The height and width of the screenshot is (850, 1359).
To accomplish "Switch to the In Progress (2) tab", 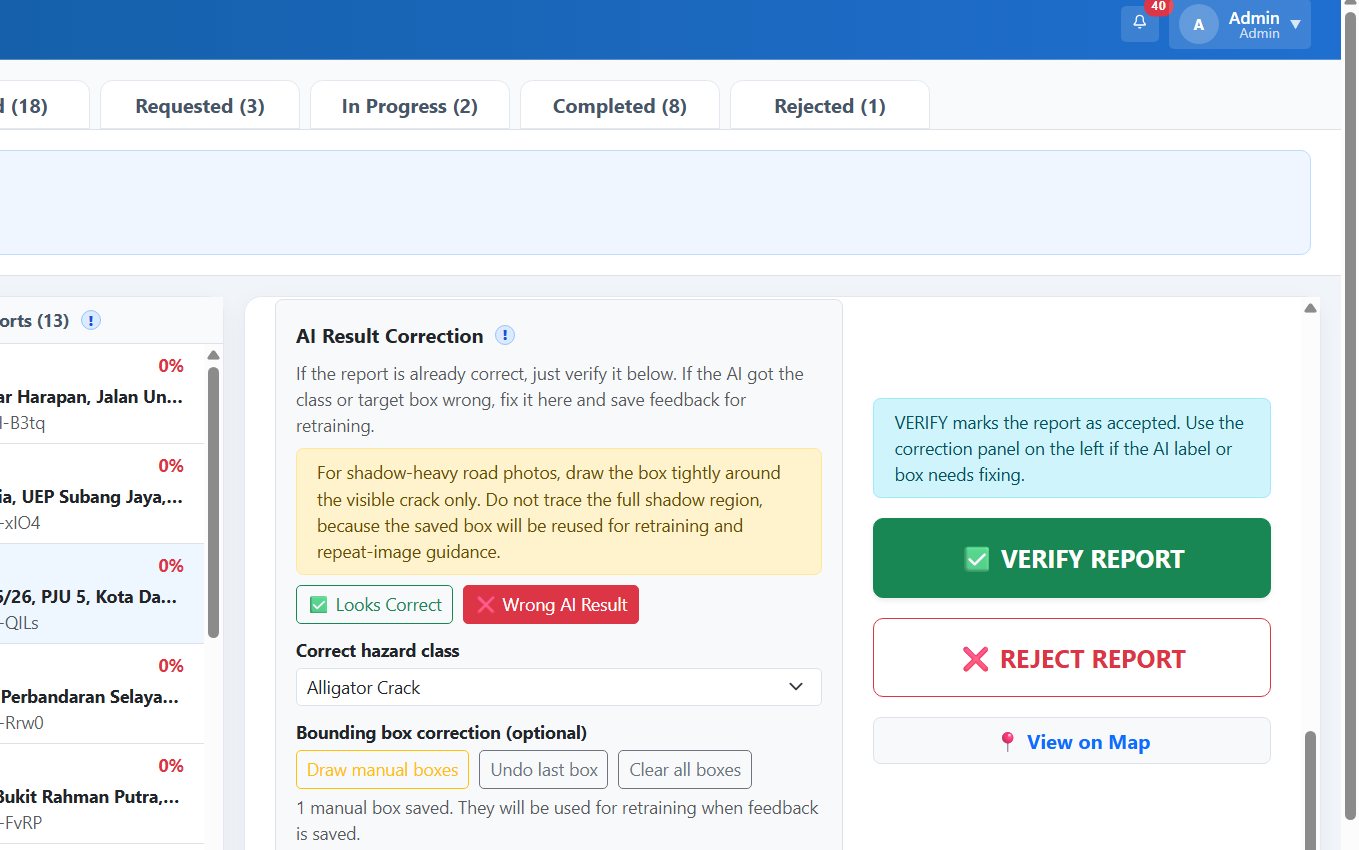I will tap(410, 105).
